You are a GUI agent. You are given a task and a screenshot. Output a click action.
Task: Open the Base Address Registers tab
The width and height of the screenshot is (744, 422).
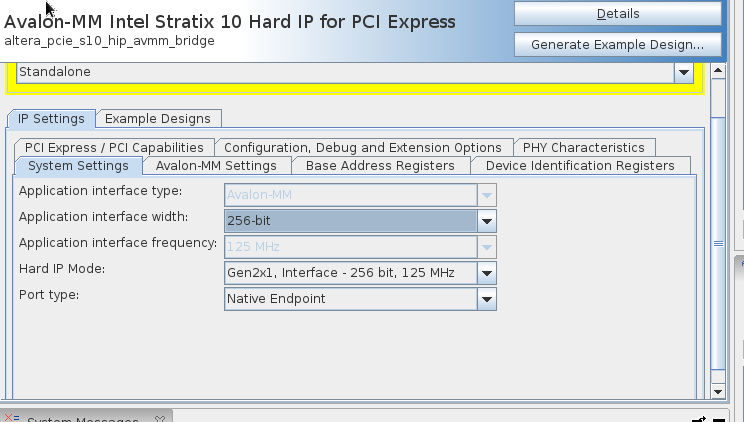point(380,165)
